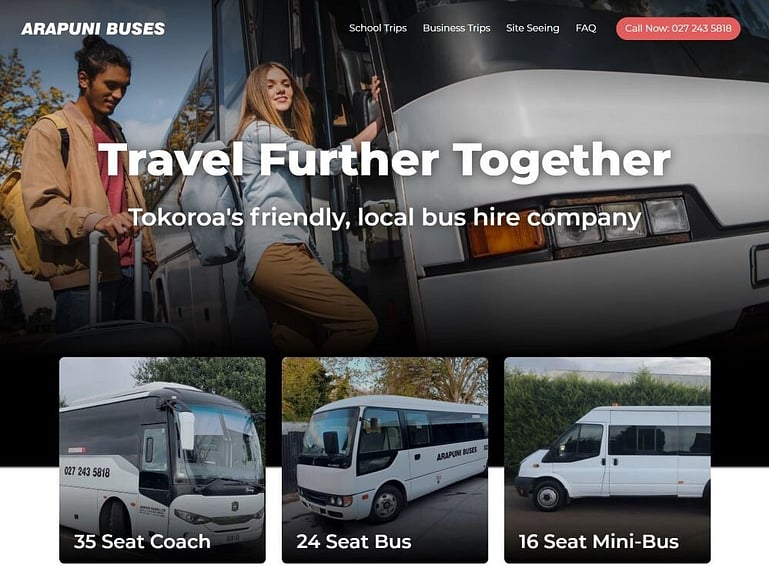Select the 24 Seat Bus photo card
Screen dimensions: 769x578
[x=385, y=460]
